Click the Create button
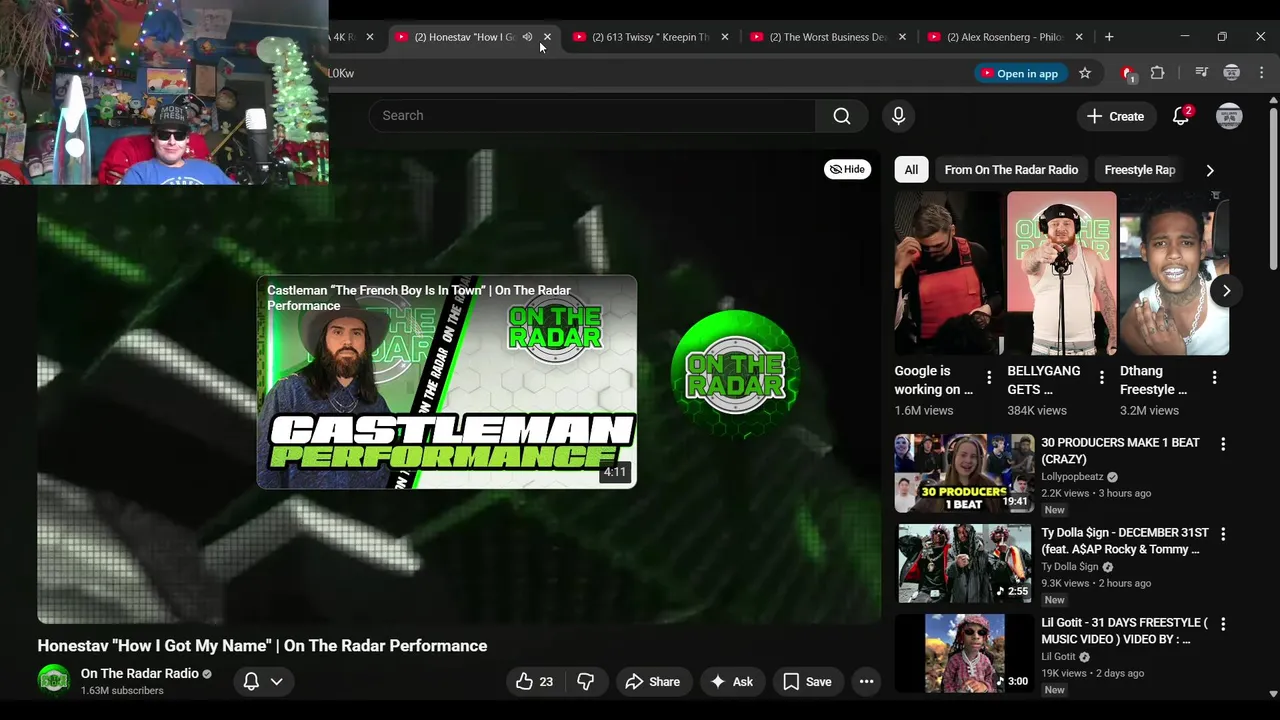Image resolution: width=1280 pixels, height=720 pixels. coord(1116,116)
